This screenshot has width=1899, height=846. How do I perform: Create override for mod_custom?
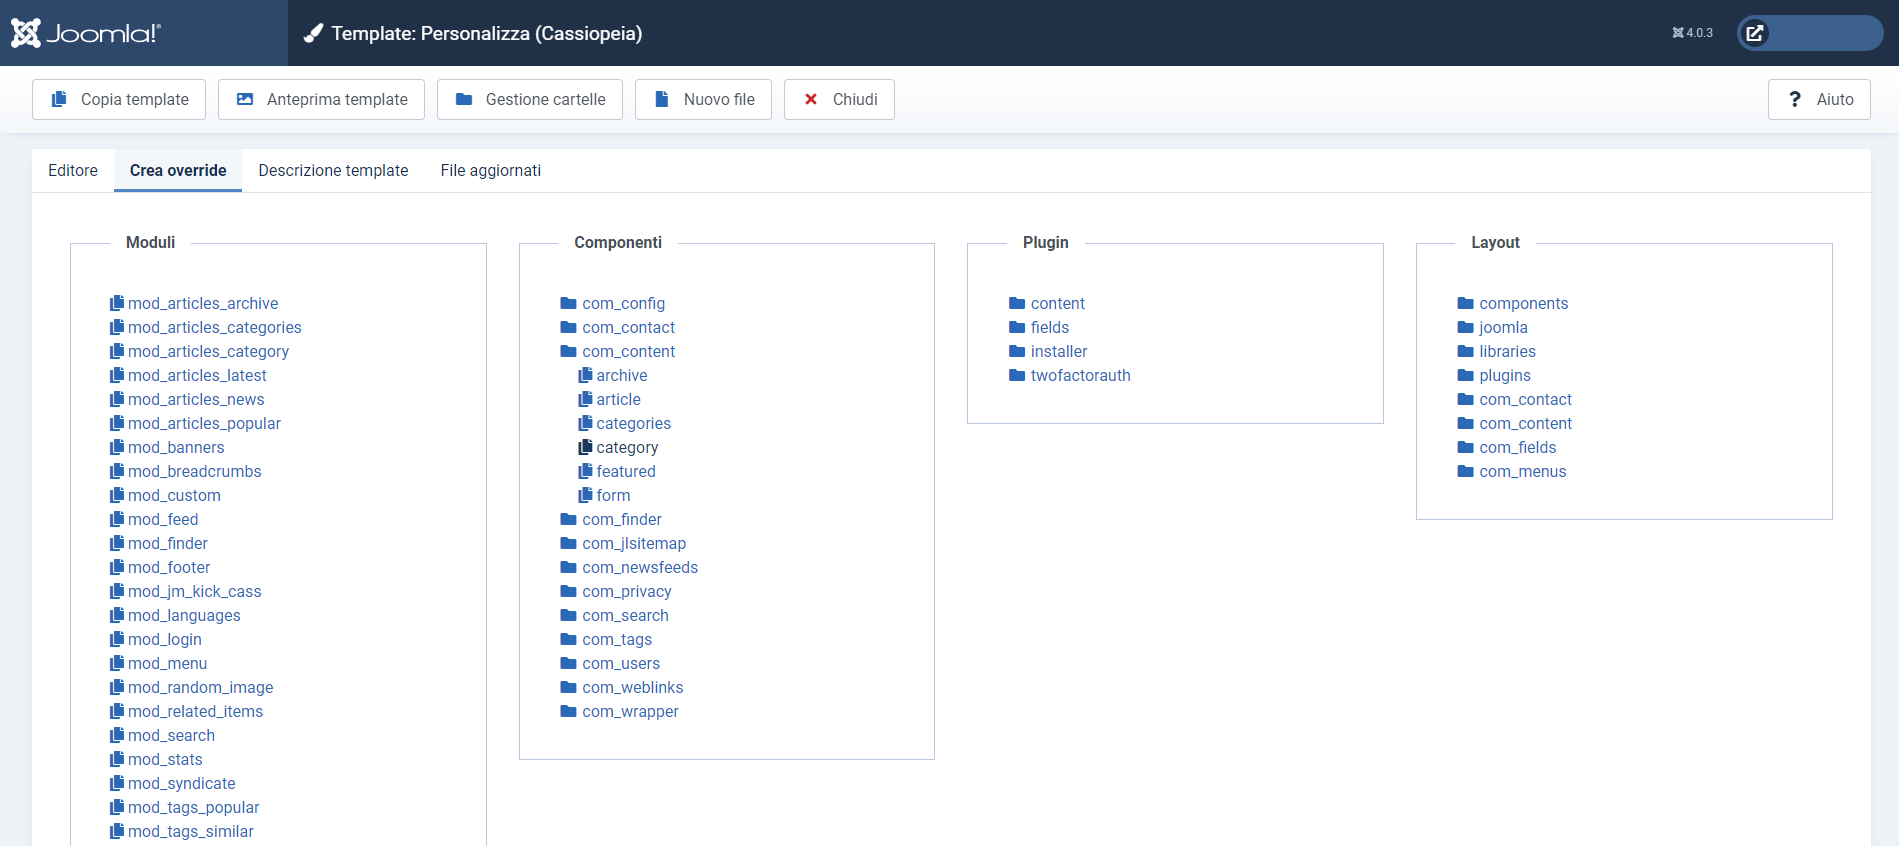(165, 495)
